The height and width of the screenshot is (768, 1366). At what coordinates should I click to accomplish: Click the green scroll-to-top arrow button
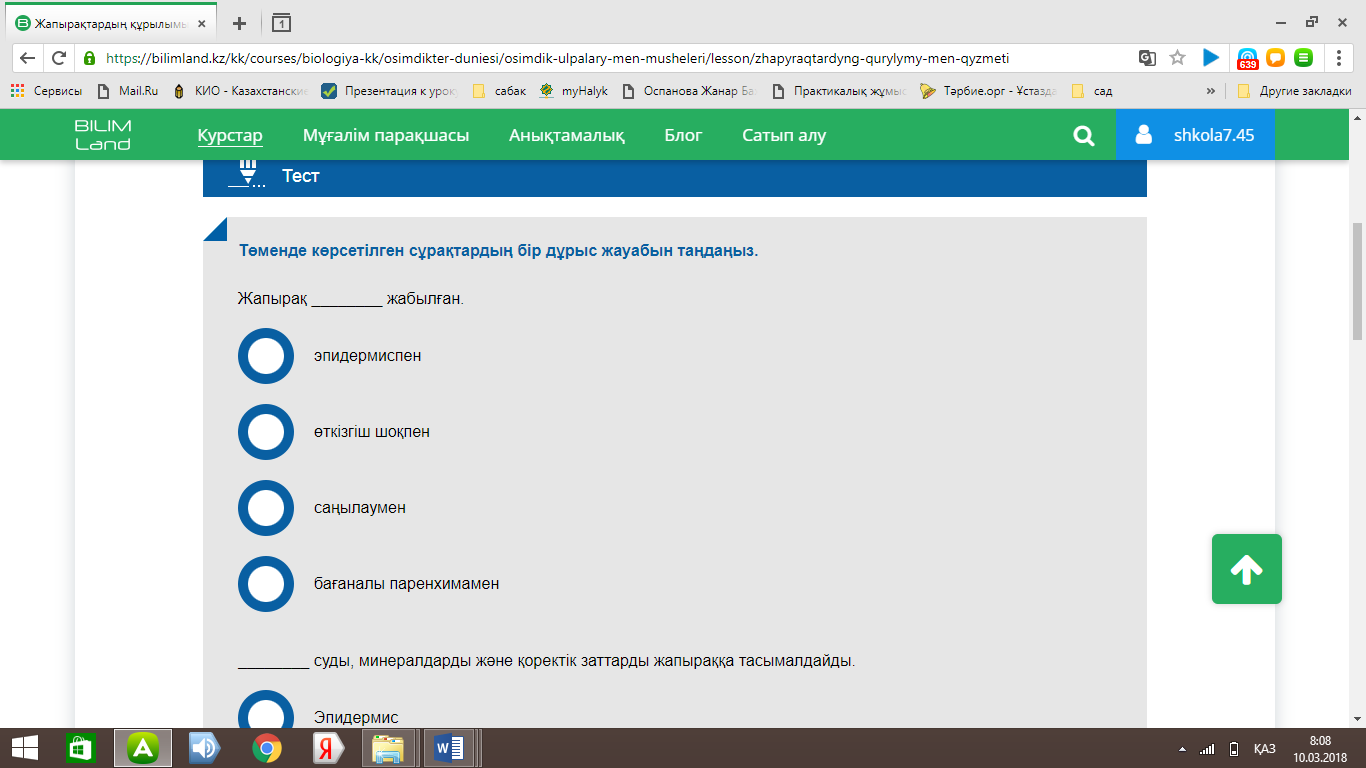coord(1247,569)
